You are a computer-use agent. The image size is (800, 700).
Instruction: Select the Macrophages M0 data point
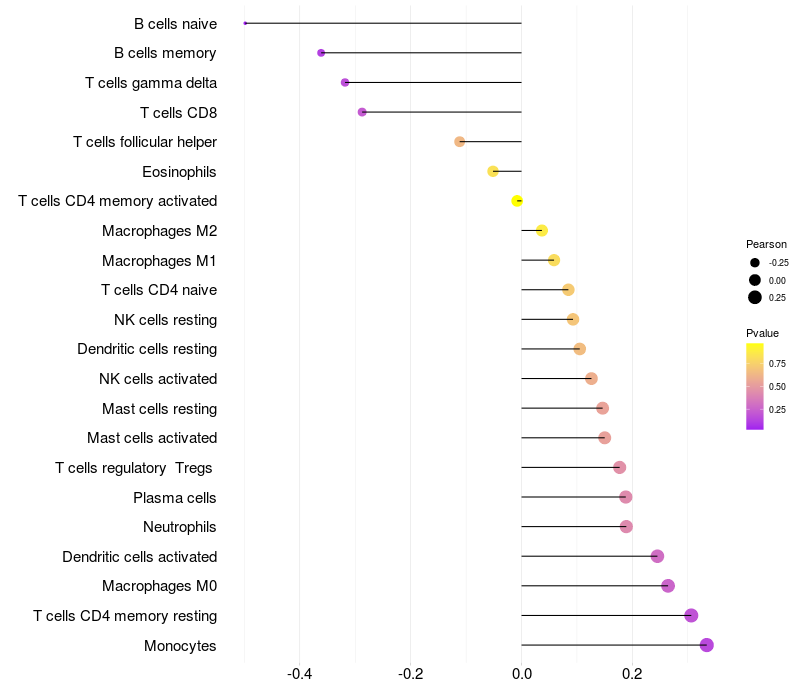(668, 586)
